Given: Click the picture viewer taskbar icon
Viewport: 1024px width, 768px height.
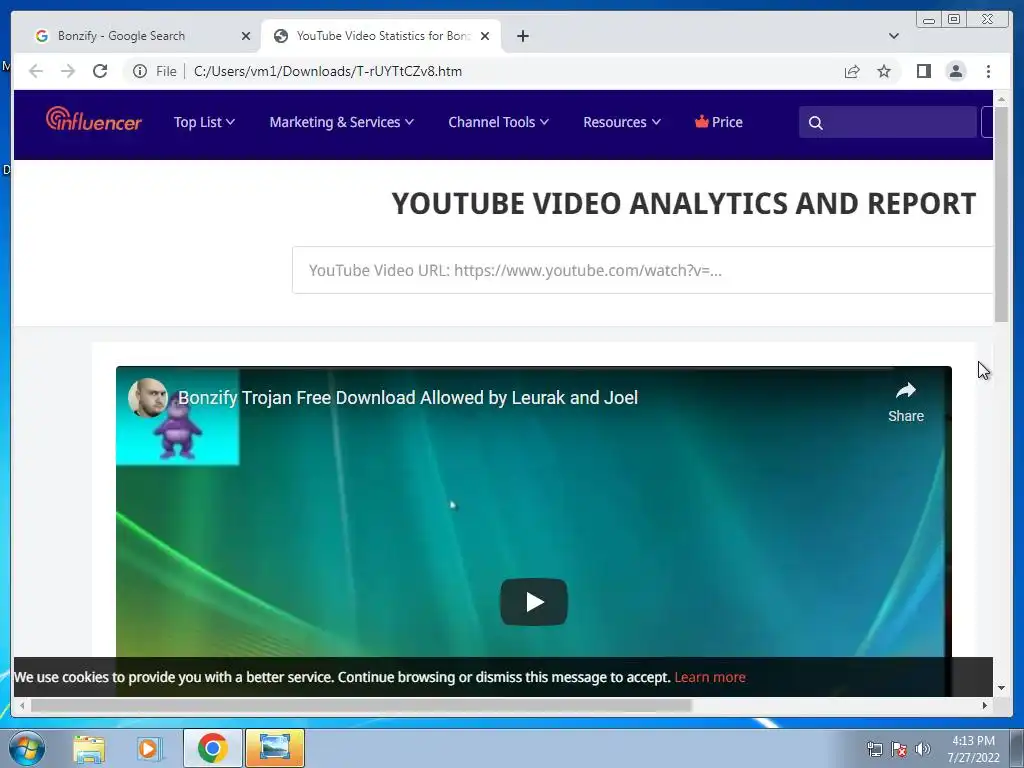Looking at the screenshot, I should coord(274,748).
